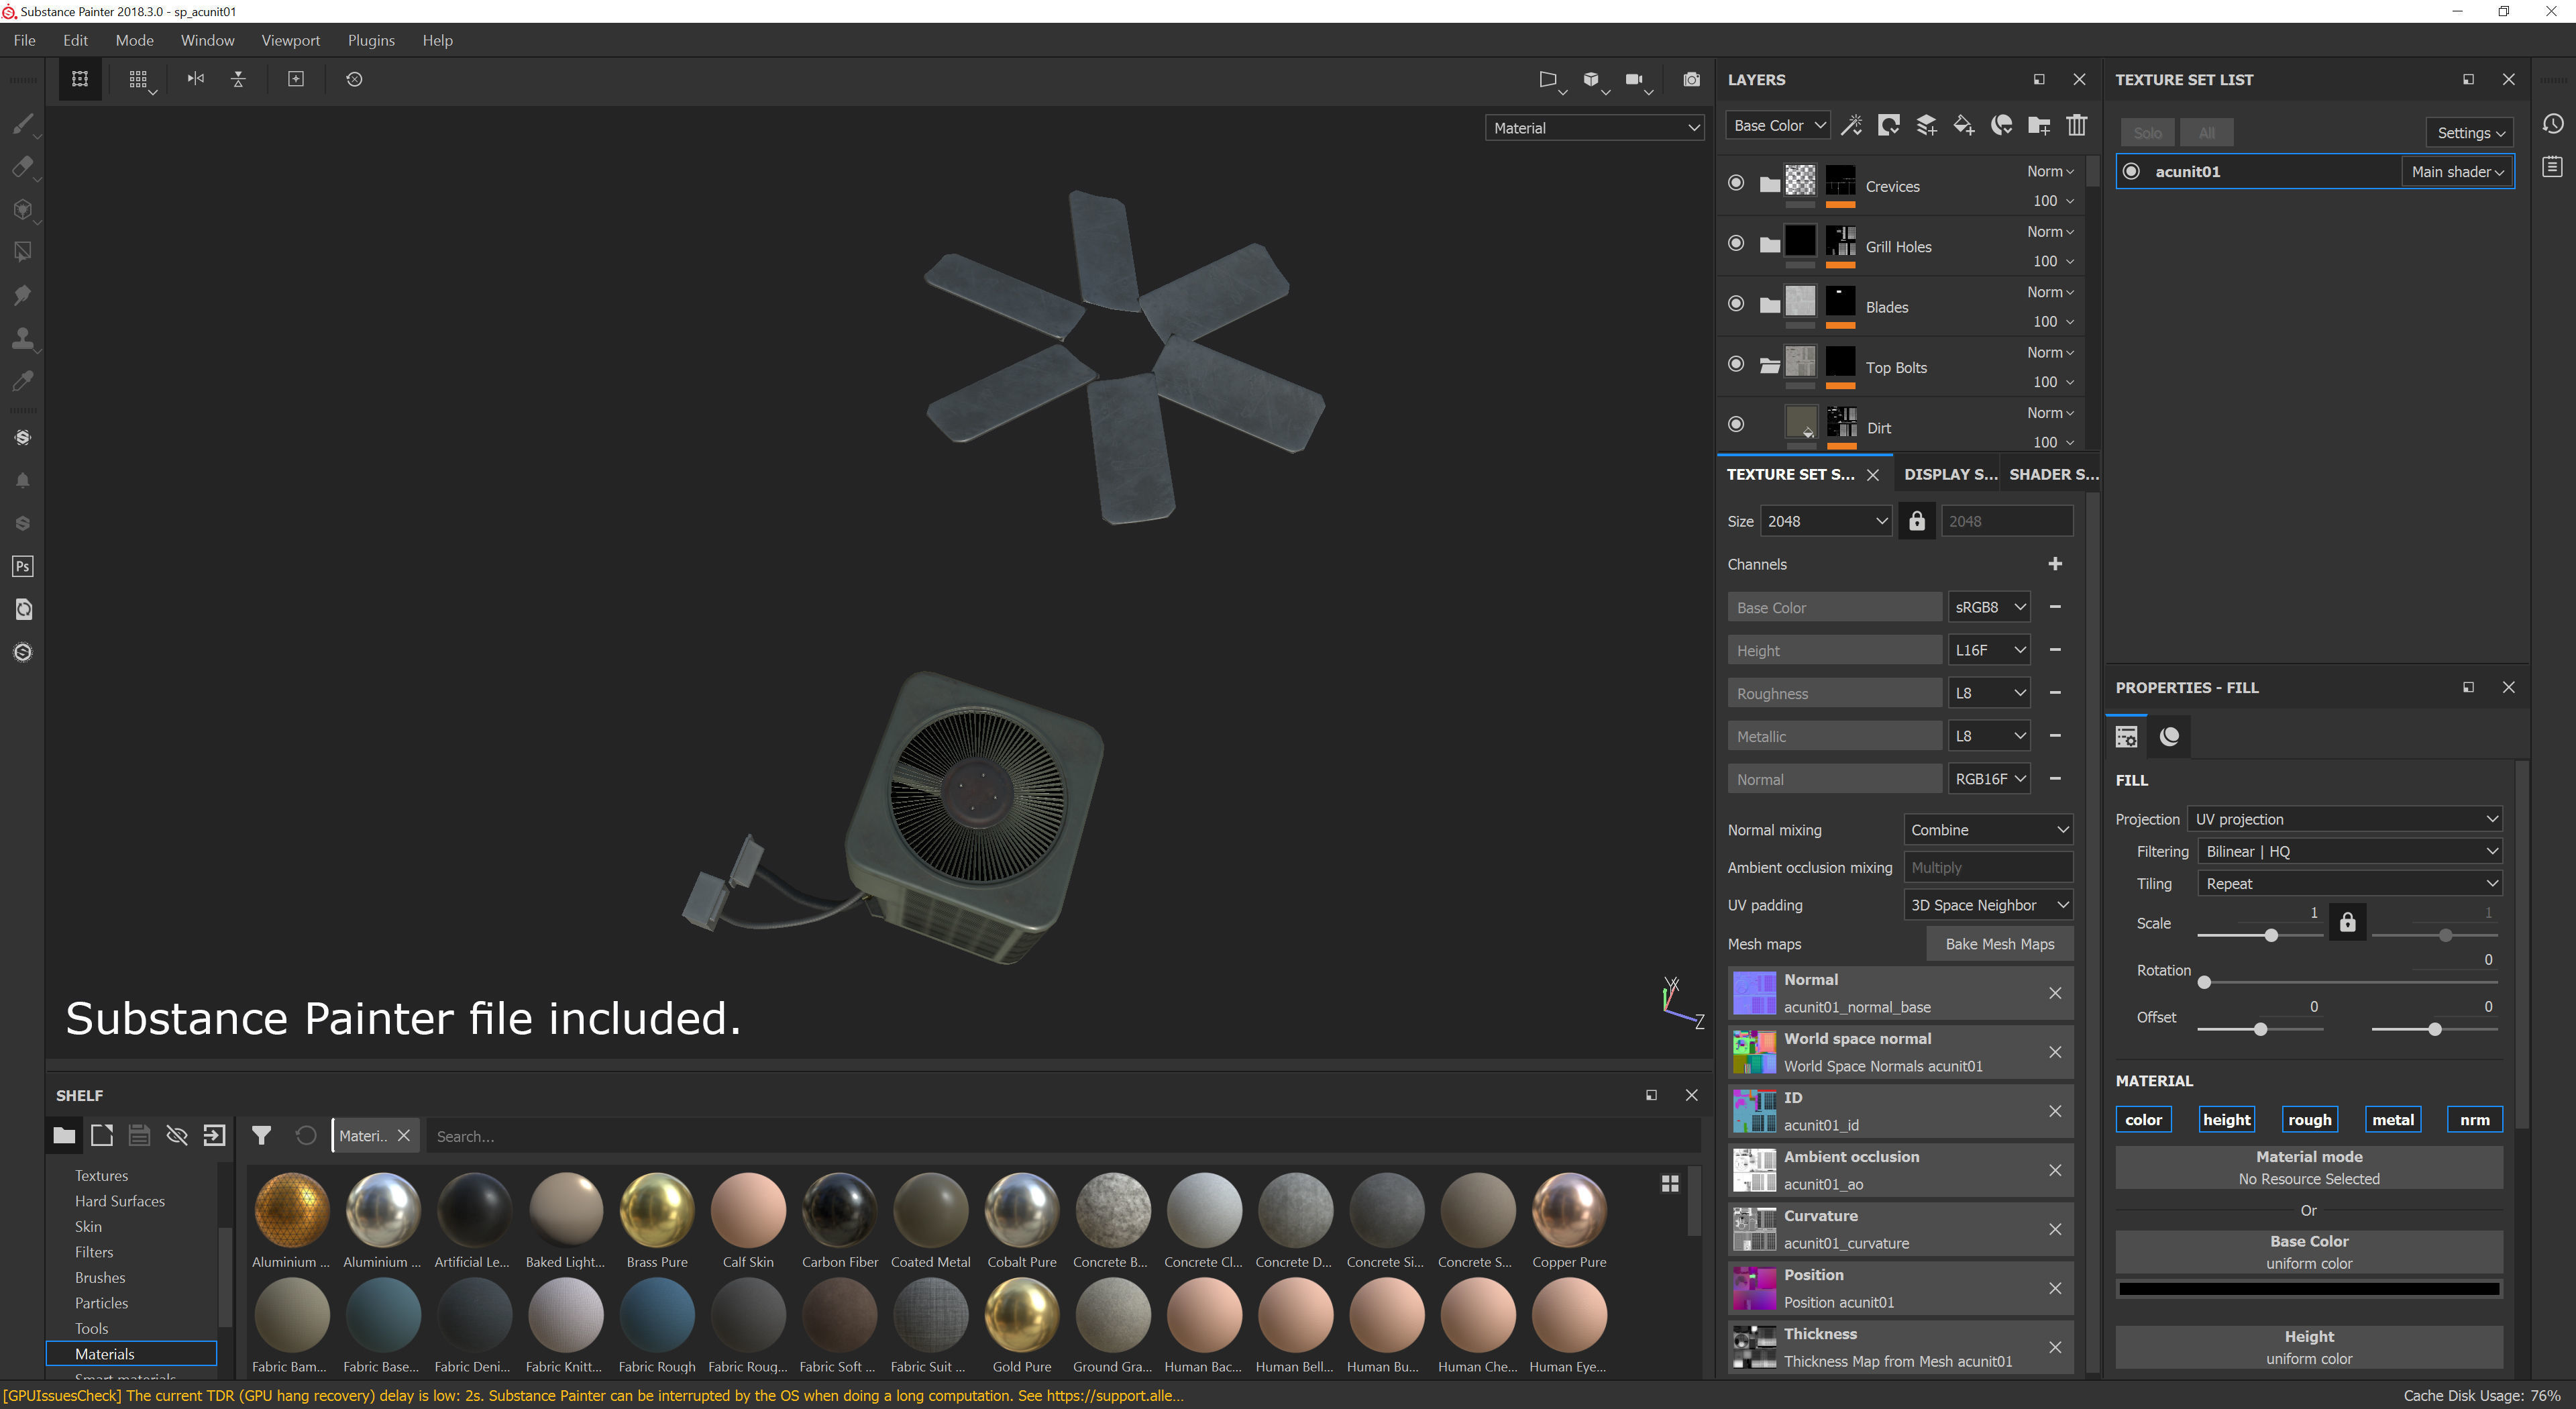Expand the Projection UV projection dropdown

pyautogui.click(x=2344, y=819)
